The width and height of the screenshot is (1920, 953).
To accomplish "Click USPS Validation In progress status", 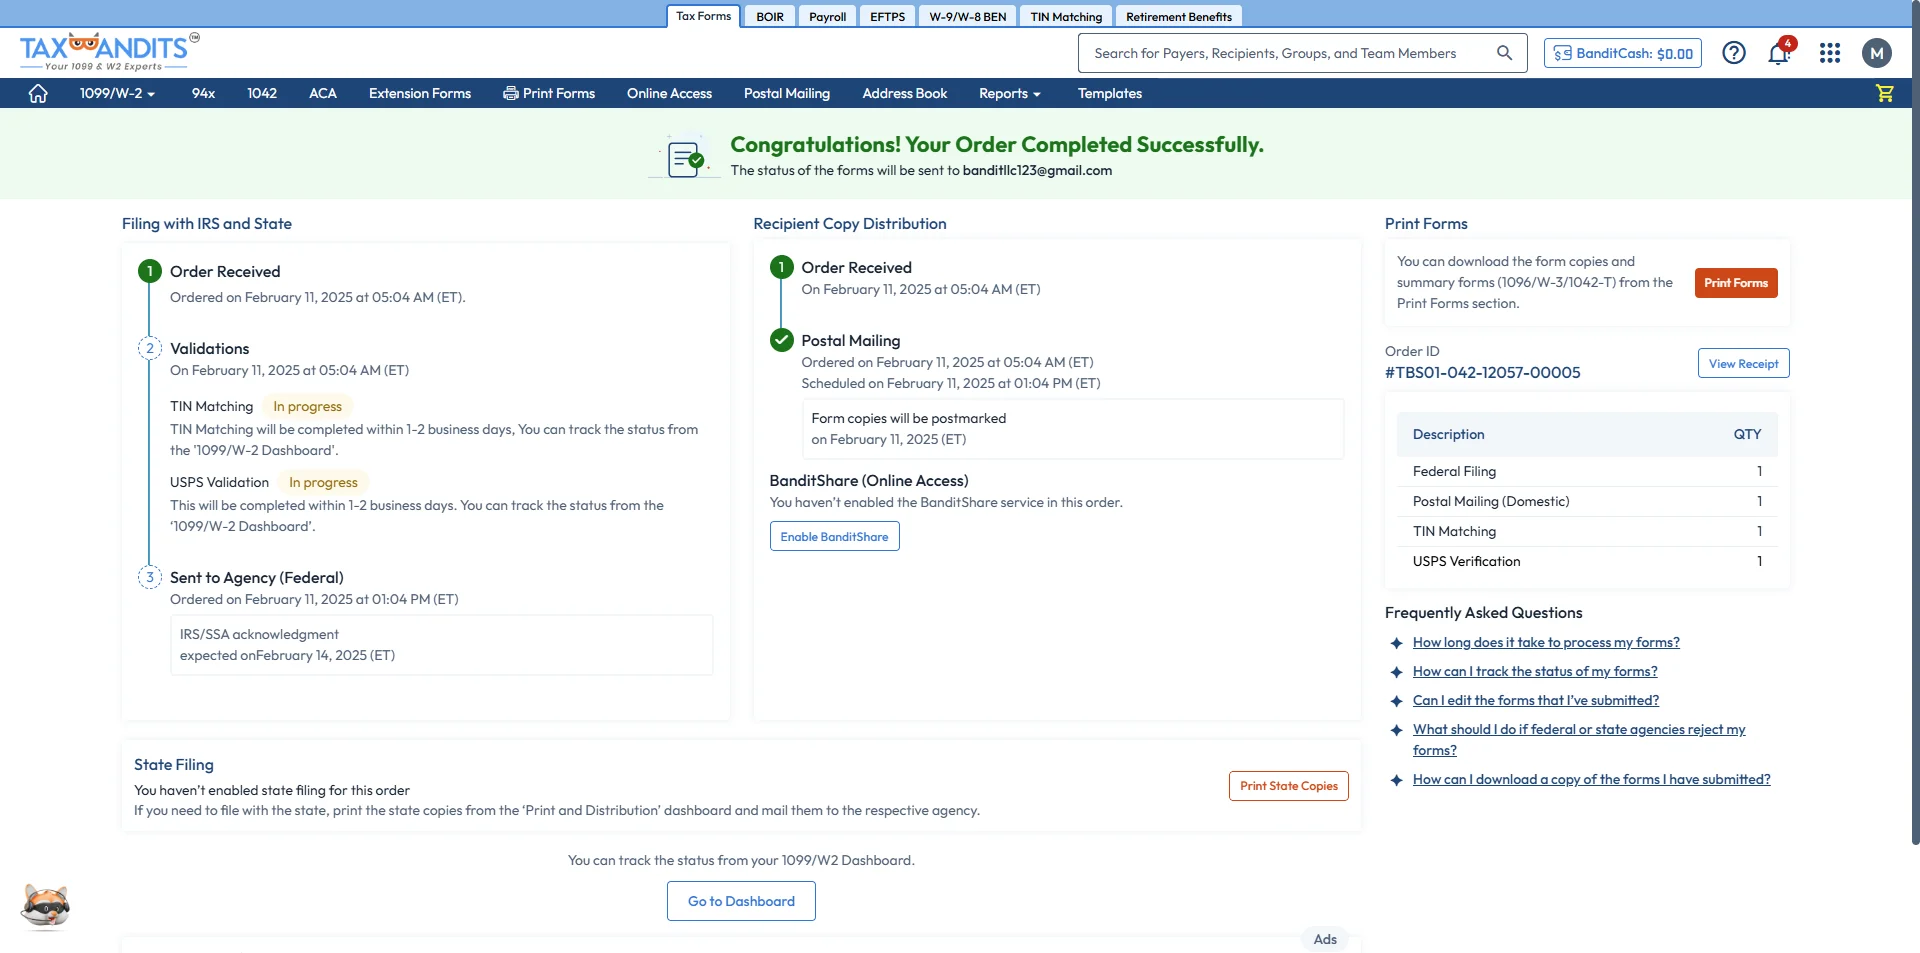I will coord(323,482).
